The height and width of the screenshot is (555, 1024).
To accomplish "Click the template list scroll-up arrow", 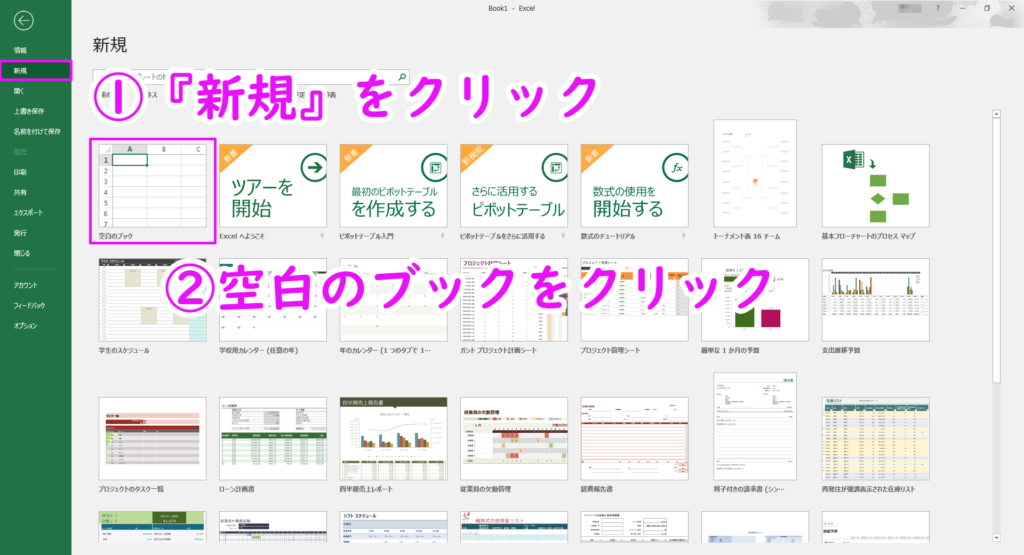I will 997,114.
